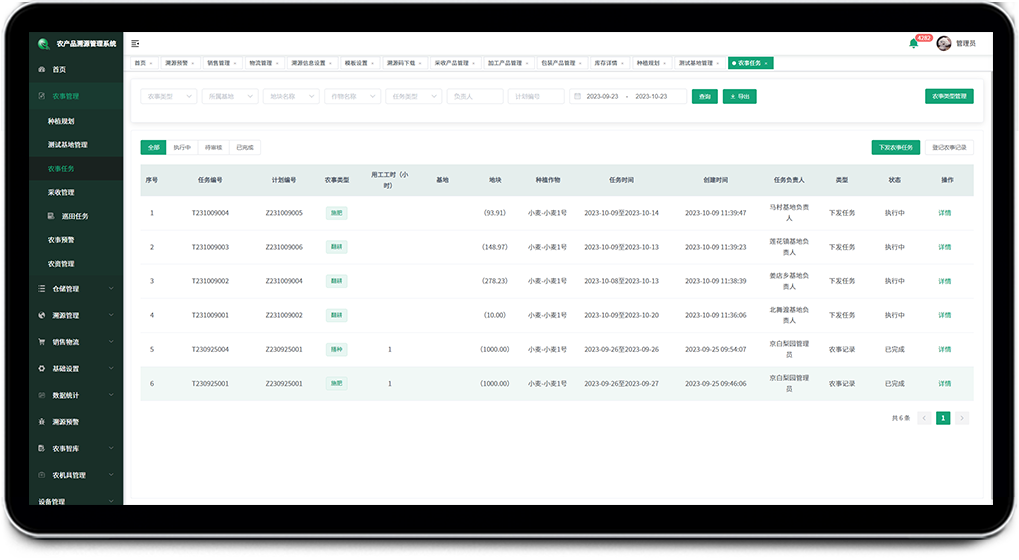Image resolution: width=1019 pixels, height=560 pixels.
Task: Switch to the 已完成 filter tab
Action: (x=245, y=147)
